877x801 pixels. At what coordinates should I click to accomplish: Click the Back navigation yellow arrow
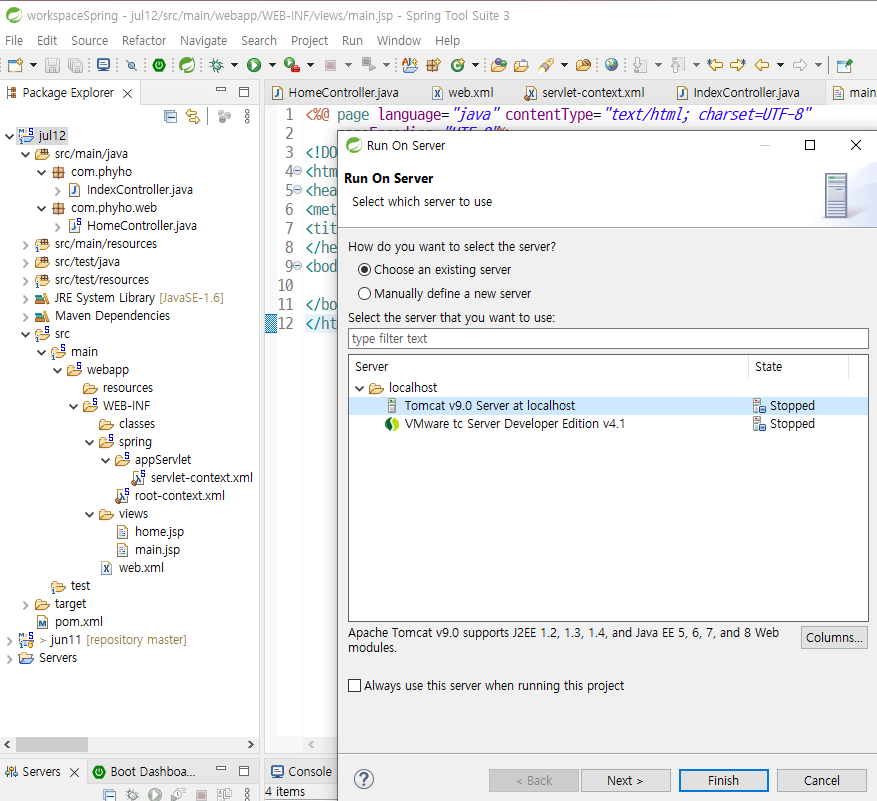(x=762, y=65)
